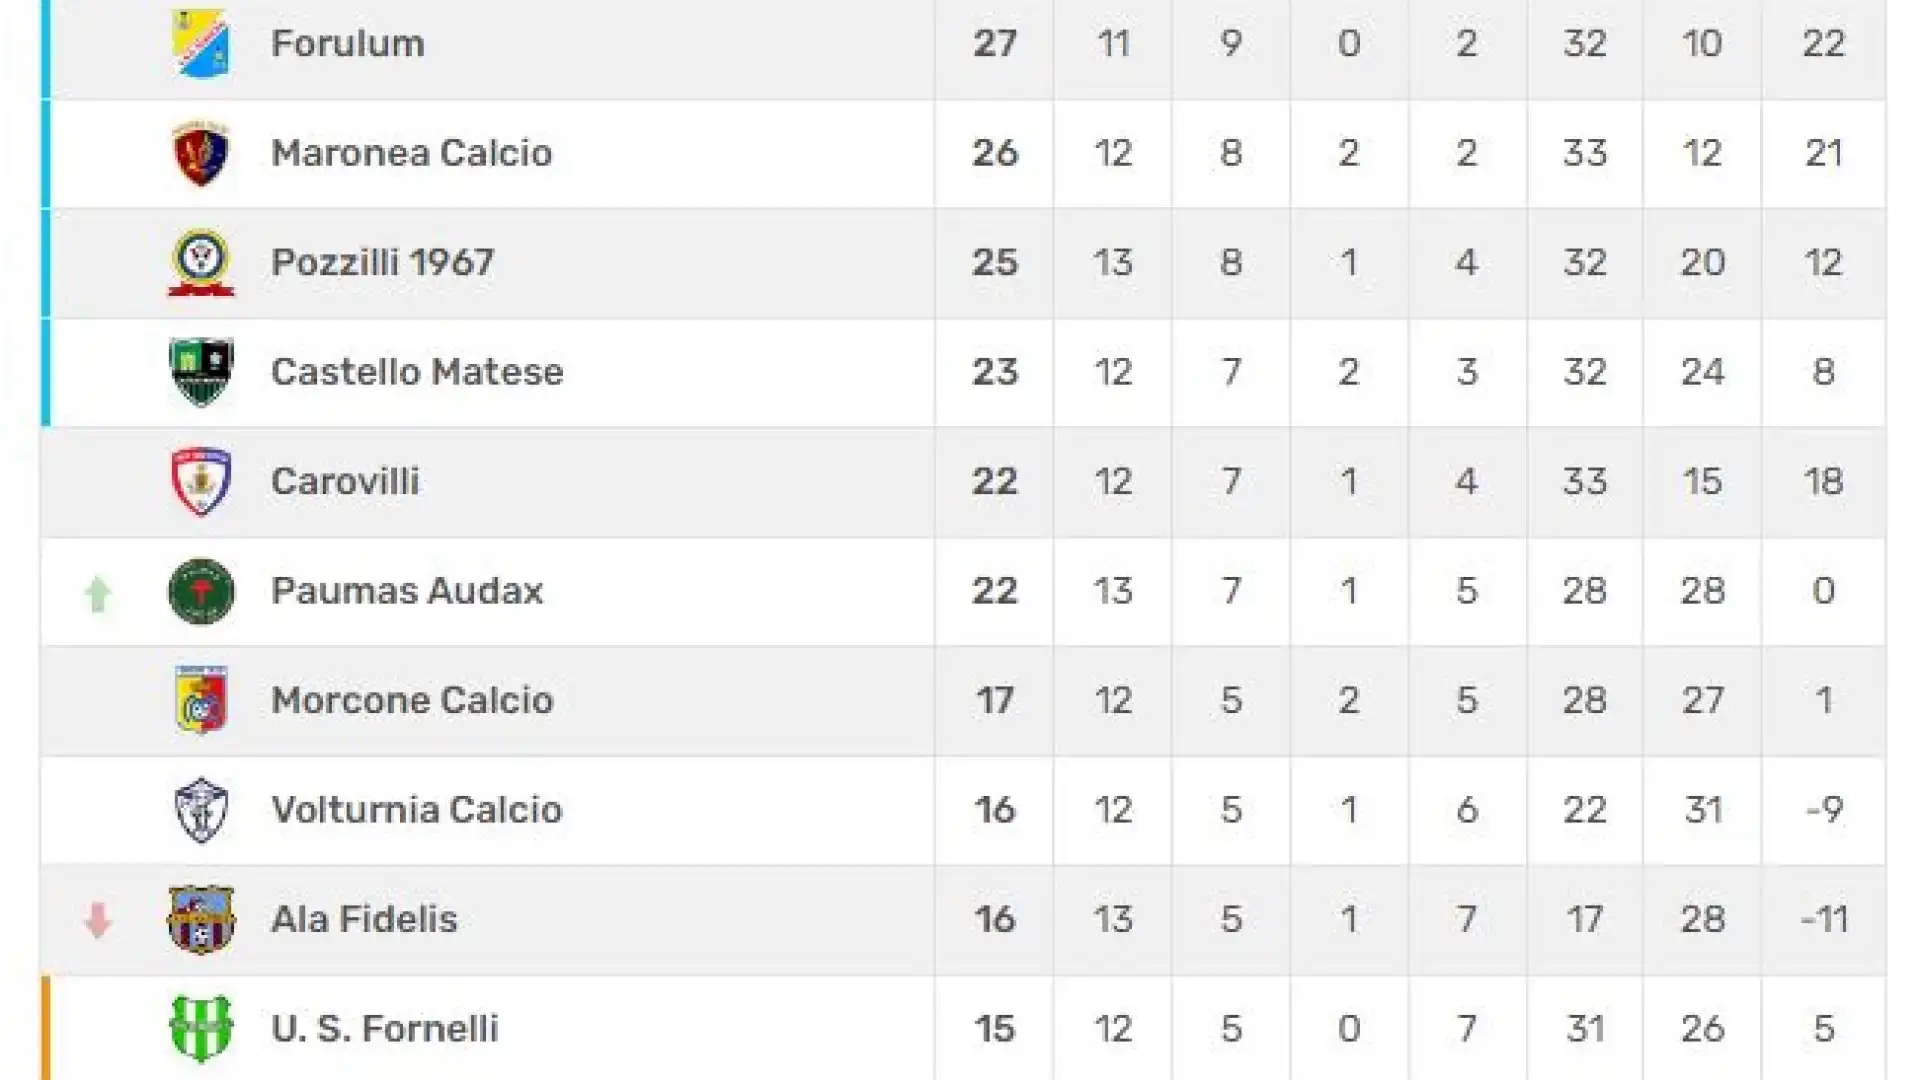Click red down arrow beside Ala Fidelis
The image size is (1920, 1080).
click(x=98, y=920)
